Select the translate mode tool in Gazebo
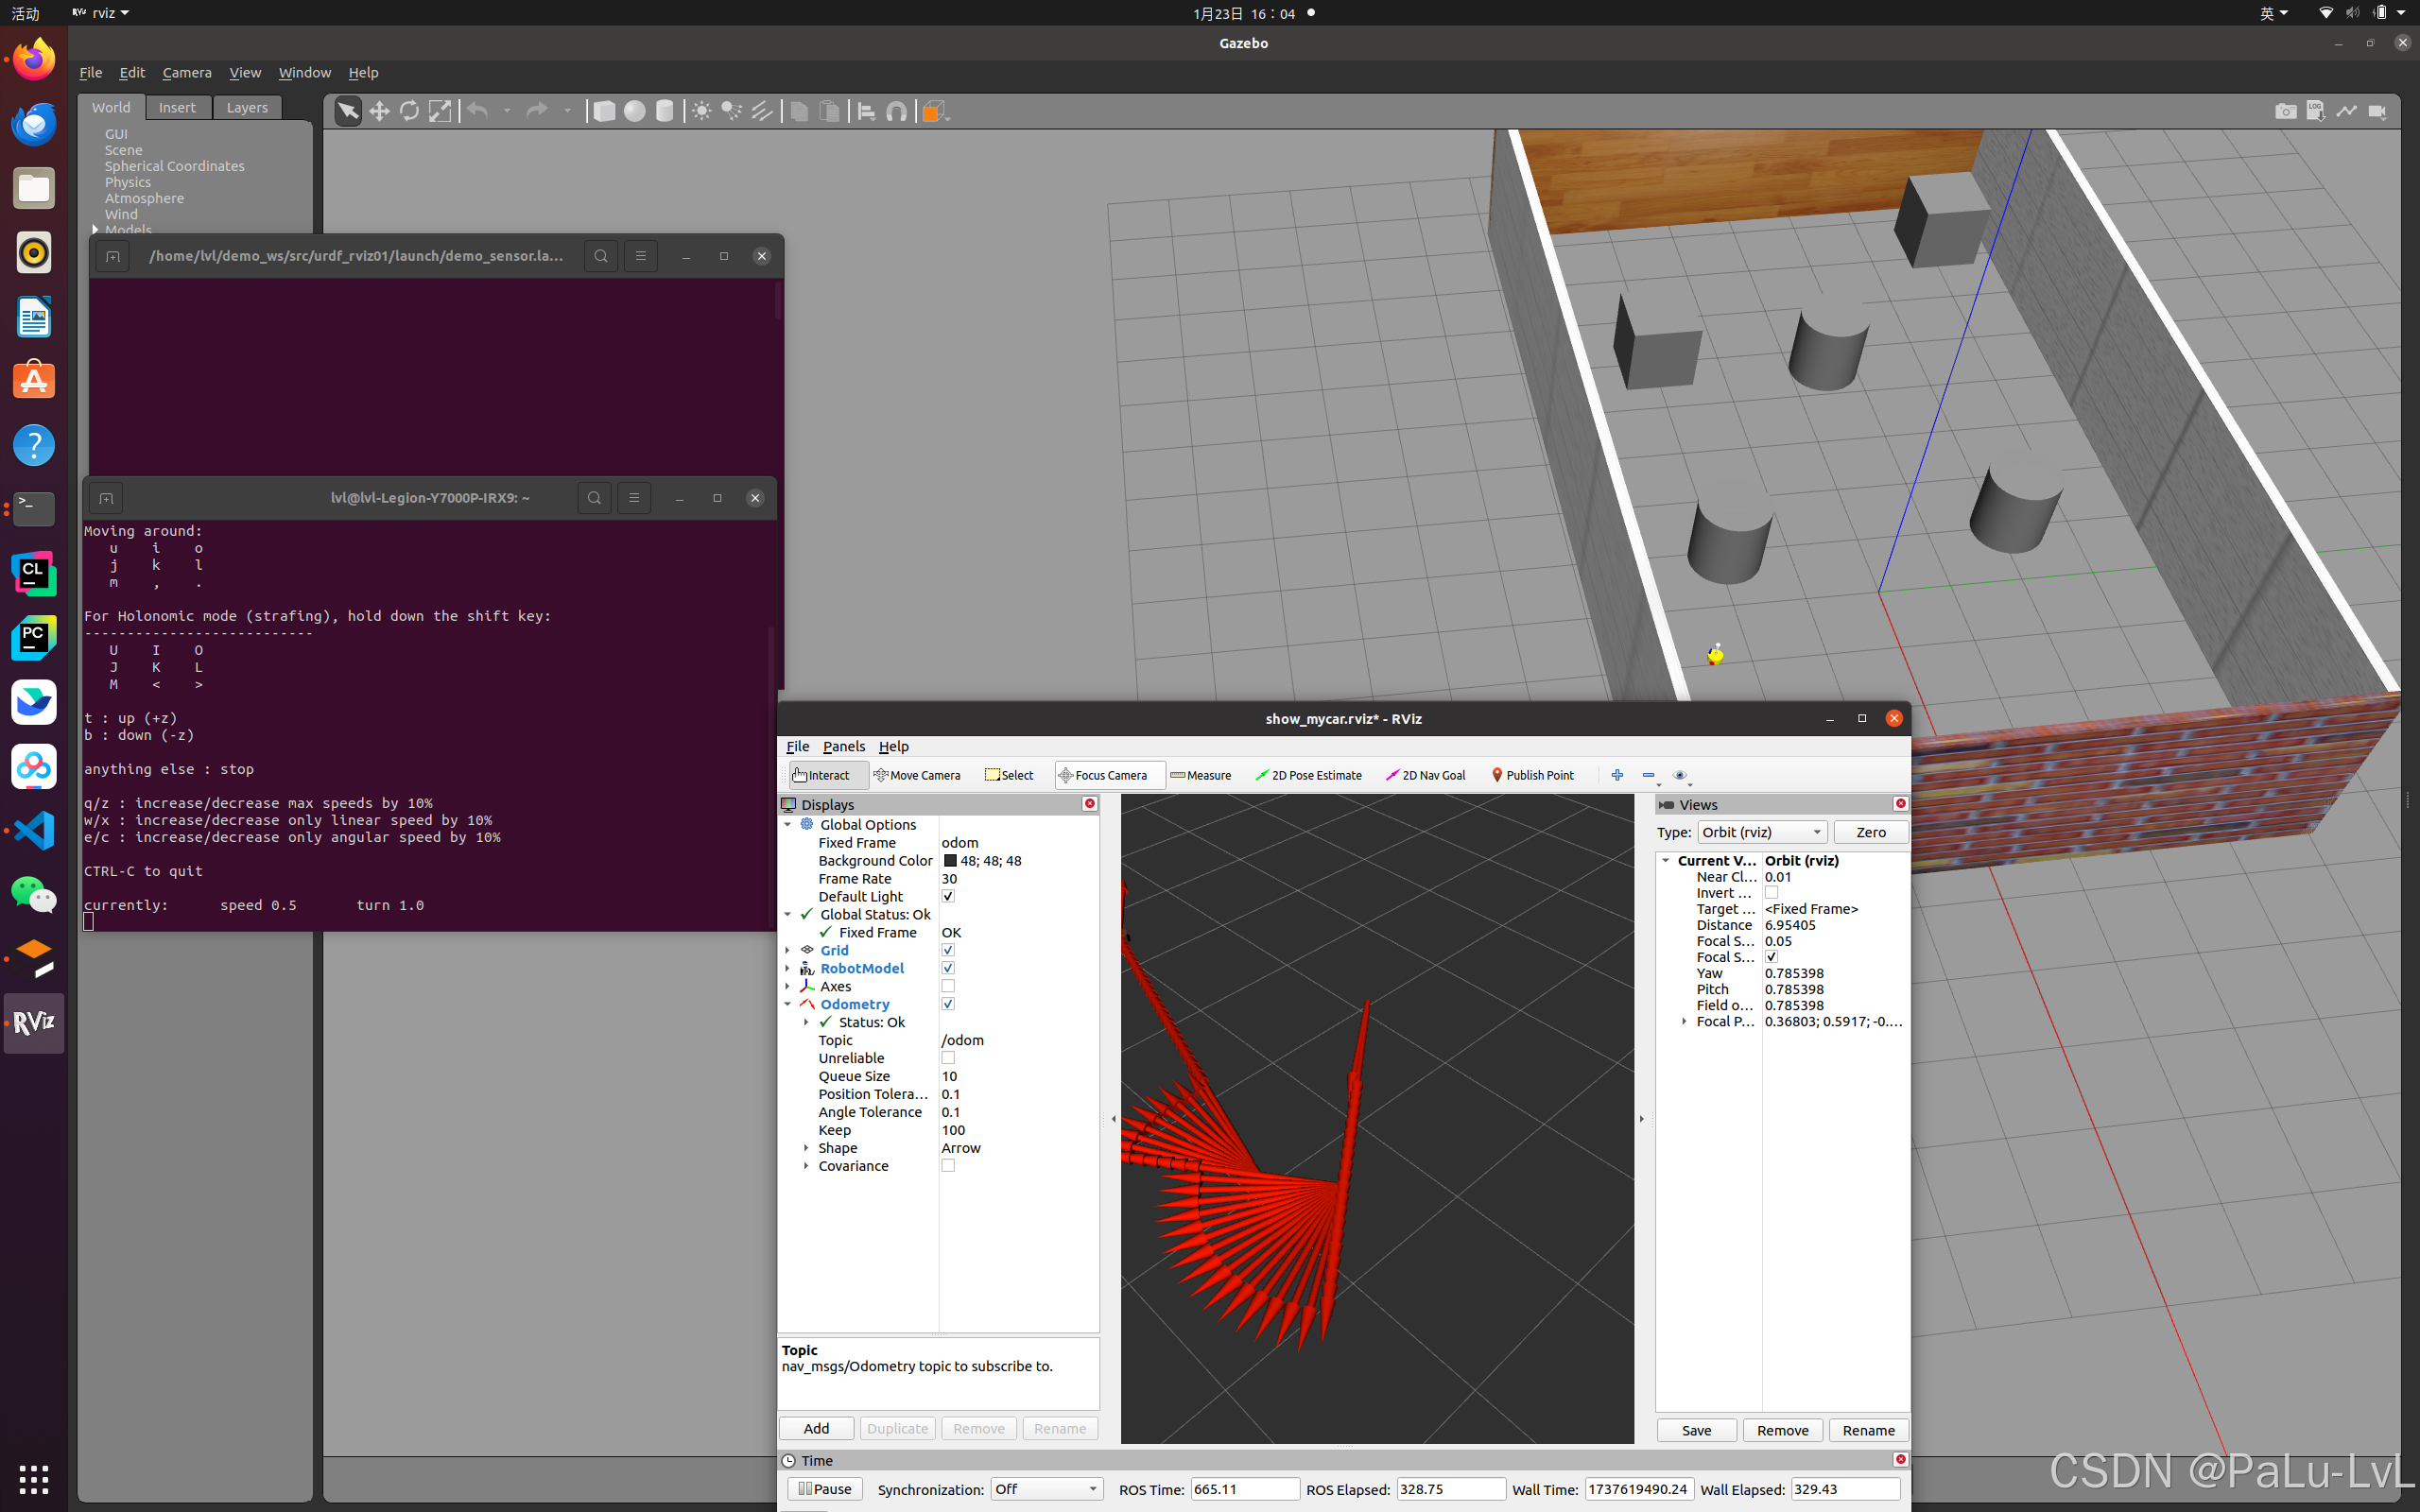Image resolution: width=2420 pixels, height=1512 pixels. click(379, 111)
